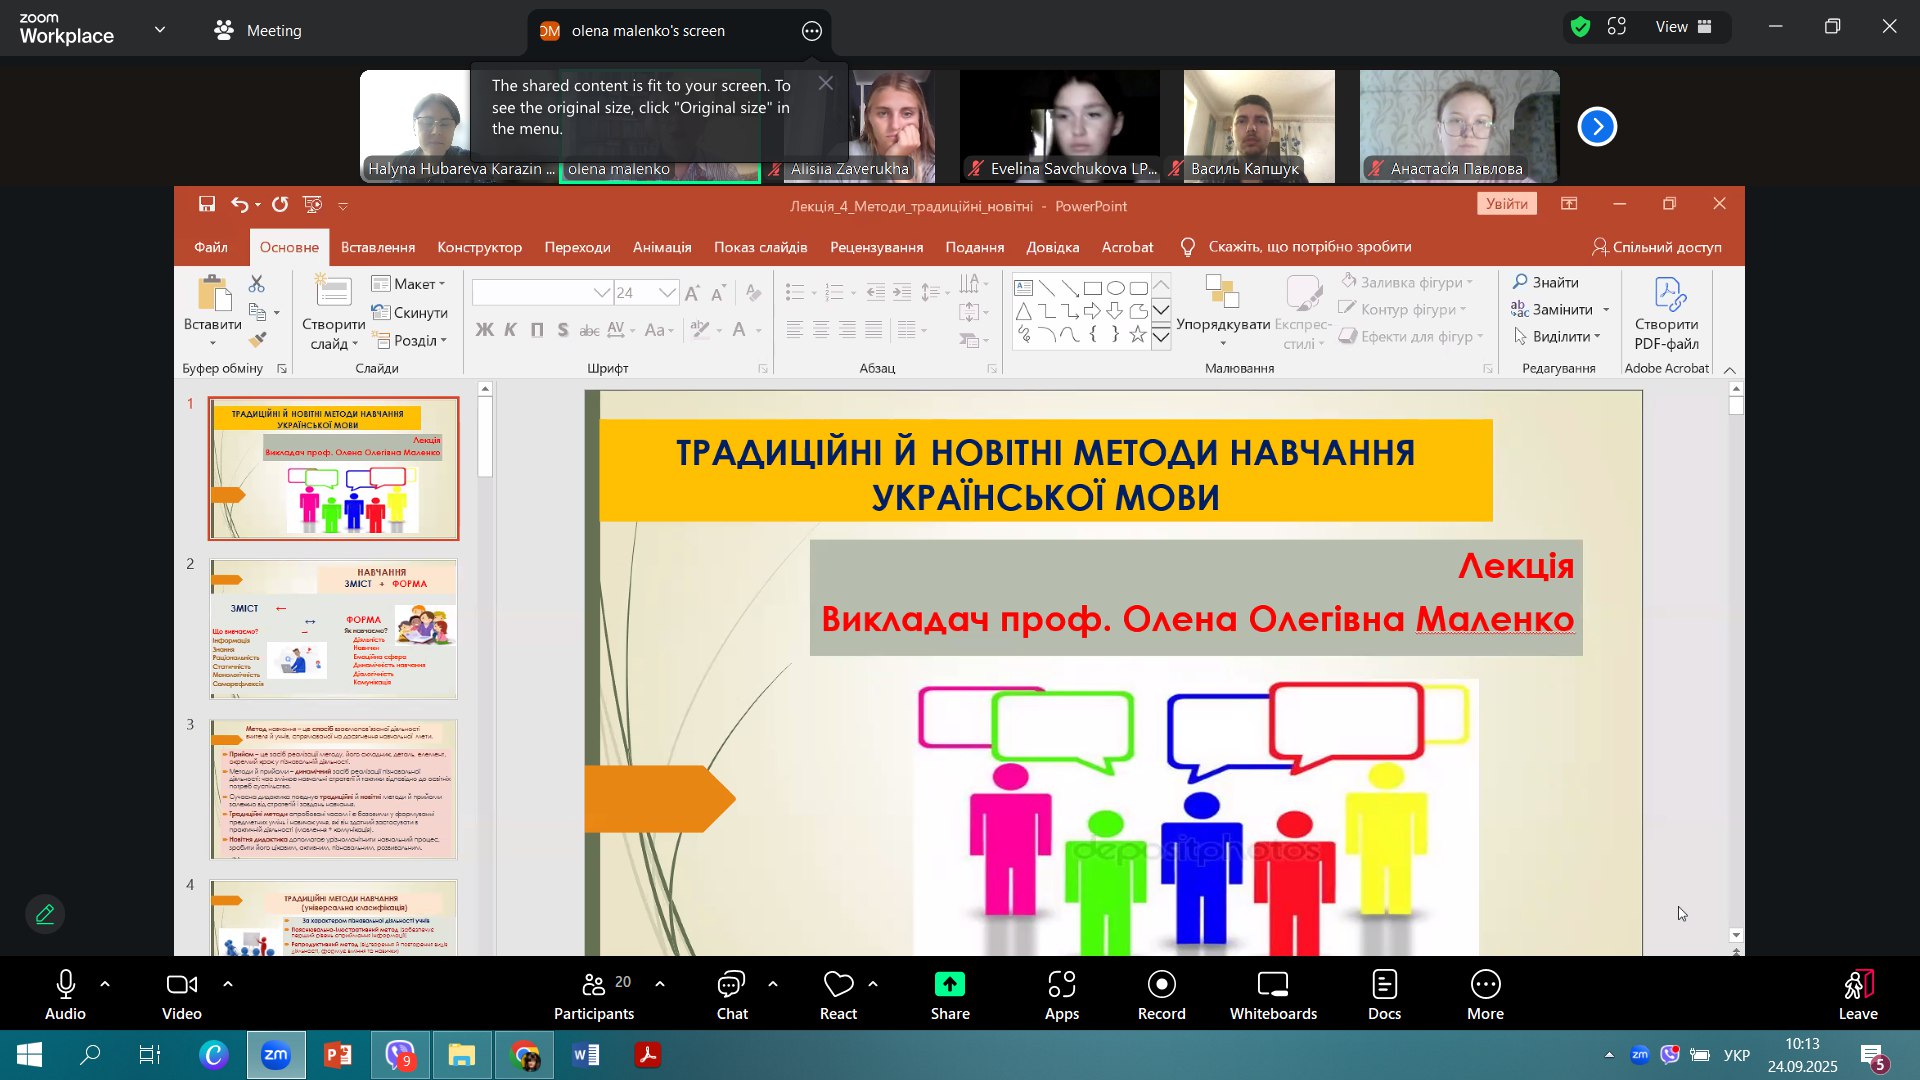Open the Whiteboards tool
This screenshot has width=1920, height=1080.
(x=1272, y=995)
